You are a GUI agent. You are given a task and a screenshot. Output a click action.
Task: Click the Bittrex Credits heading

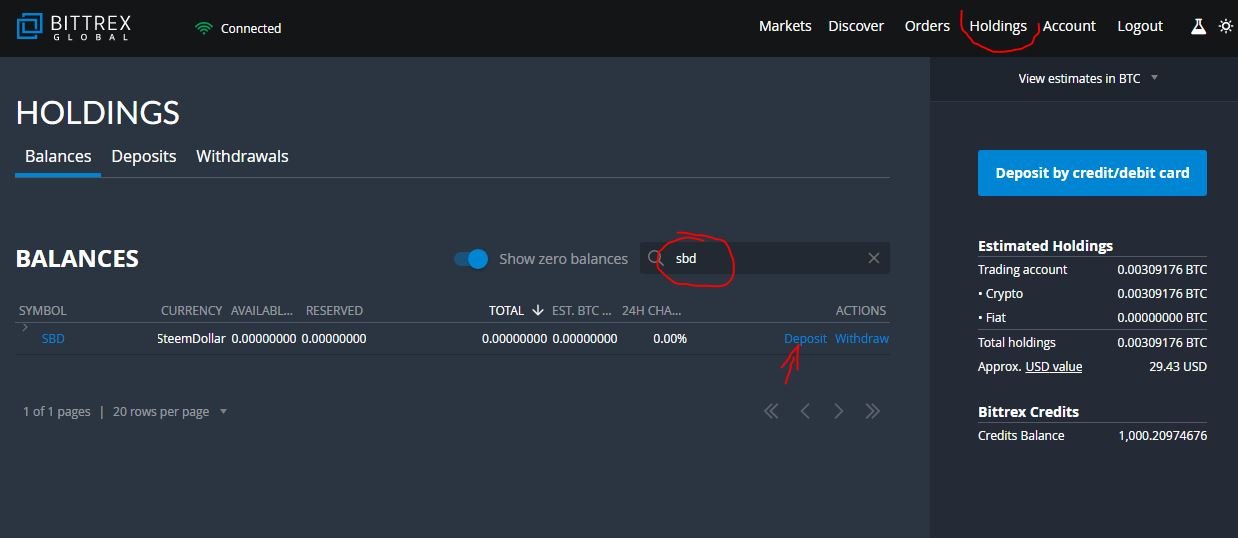pos(1028,412)
